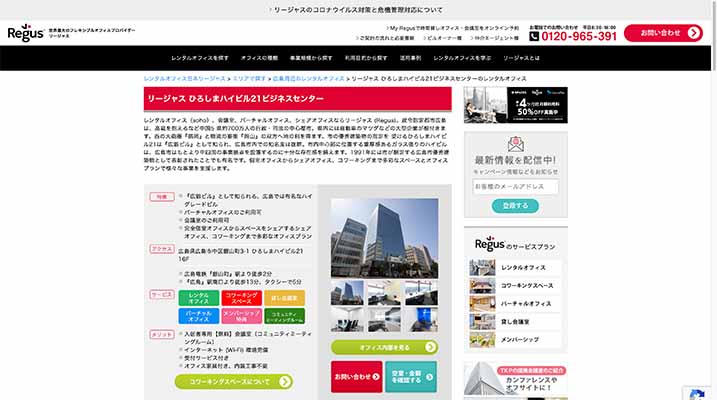The width and height of the screenshot is (717, 400).
Task: Open 貸し会議室 in sidebar service plans
Action: click(515, 322)
